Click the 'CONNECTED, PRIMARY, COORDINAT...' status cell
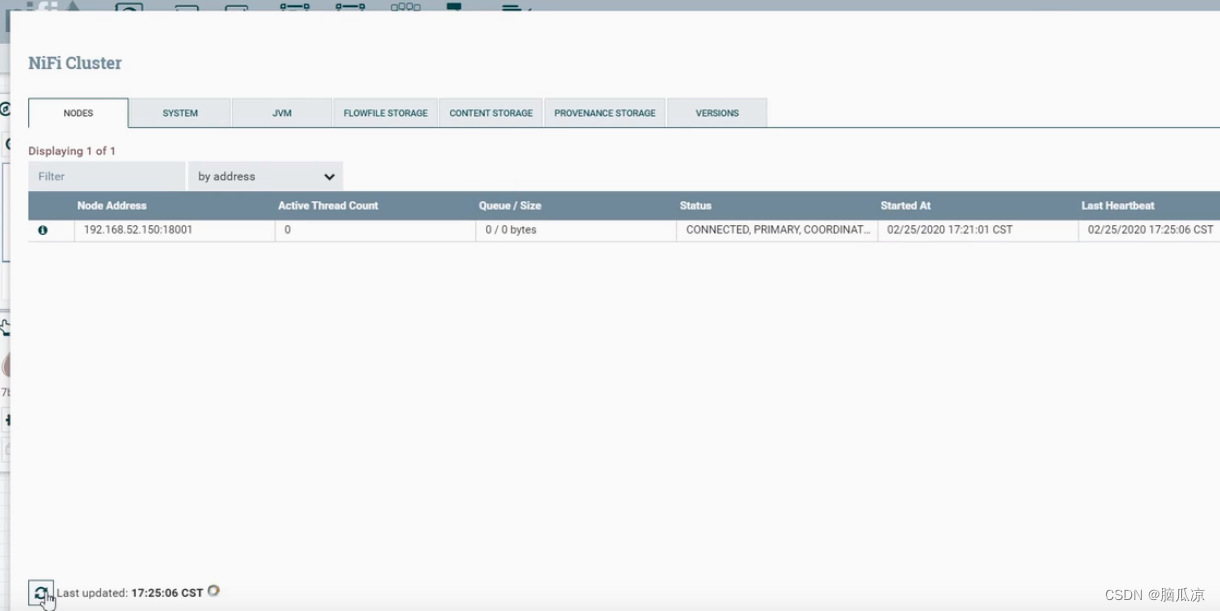 [778, 230]
